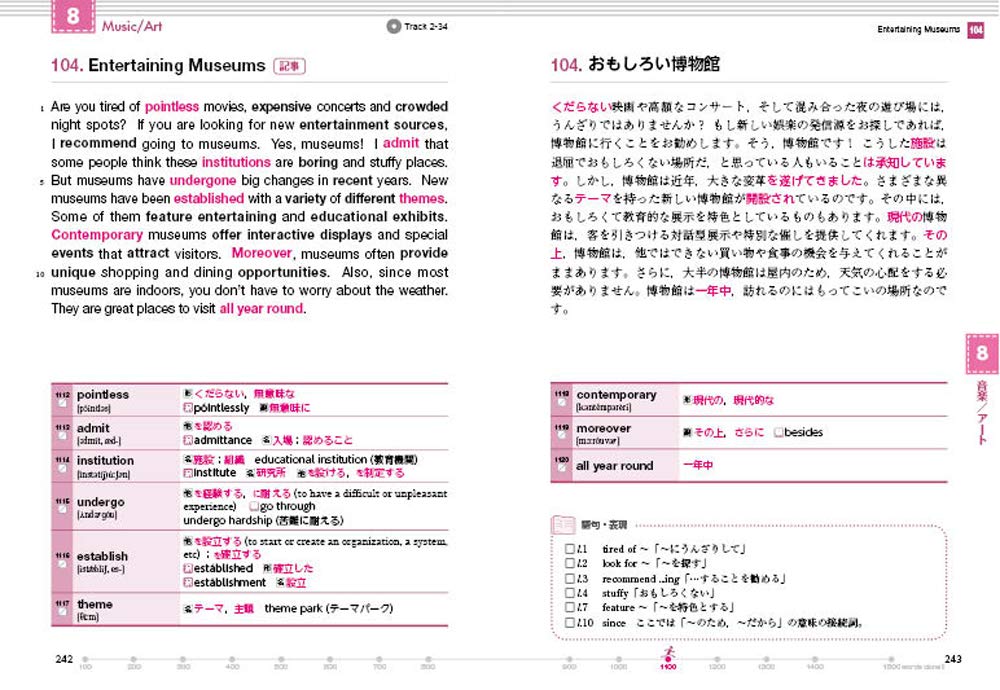Click the chapter 8 badge above 音楽/アート
Viewport: 1000px width, 690px height.
982,353
